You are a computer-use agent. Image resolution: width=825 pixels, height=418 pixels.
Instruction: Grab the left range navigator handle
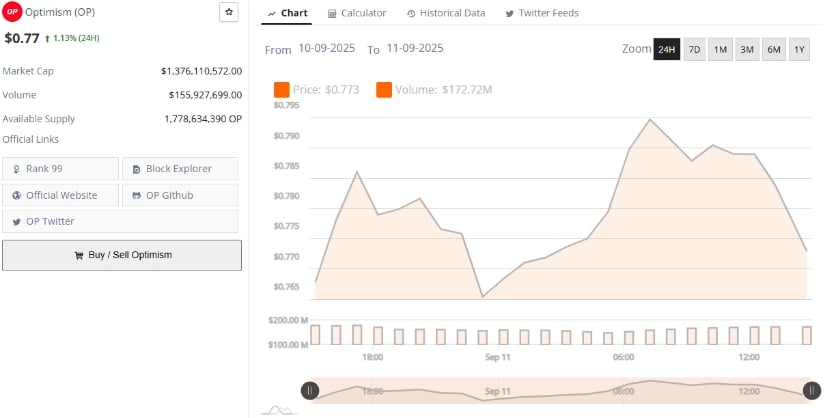(310, 391)
